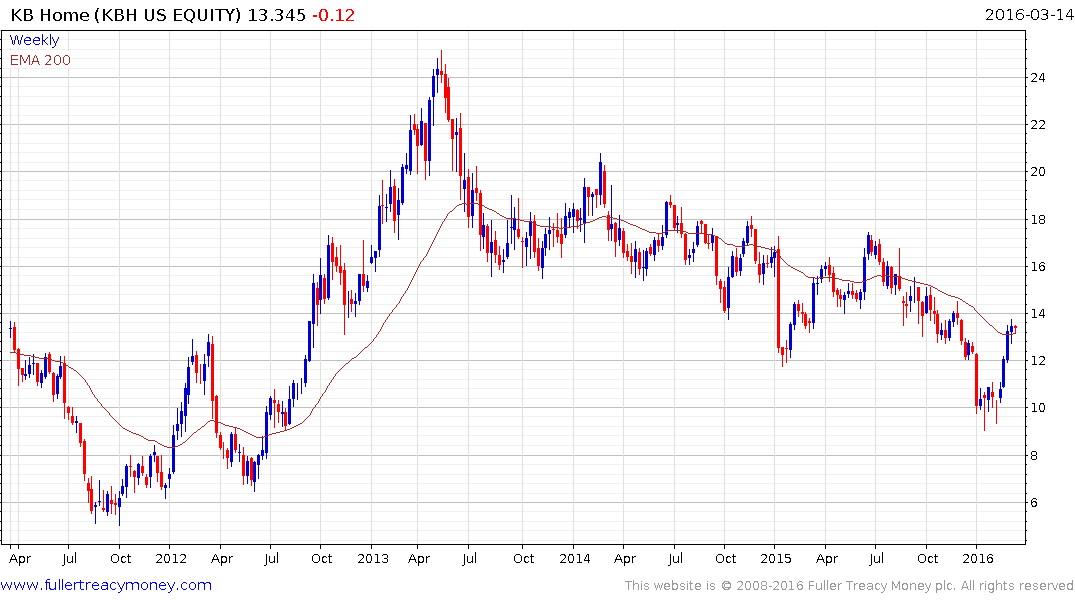The height and width of the screenshot is (600, 1075).
Task: Click the 2012 year label on time axis
Action: click(x=171, y=558)
